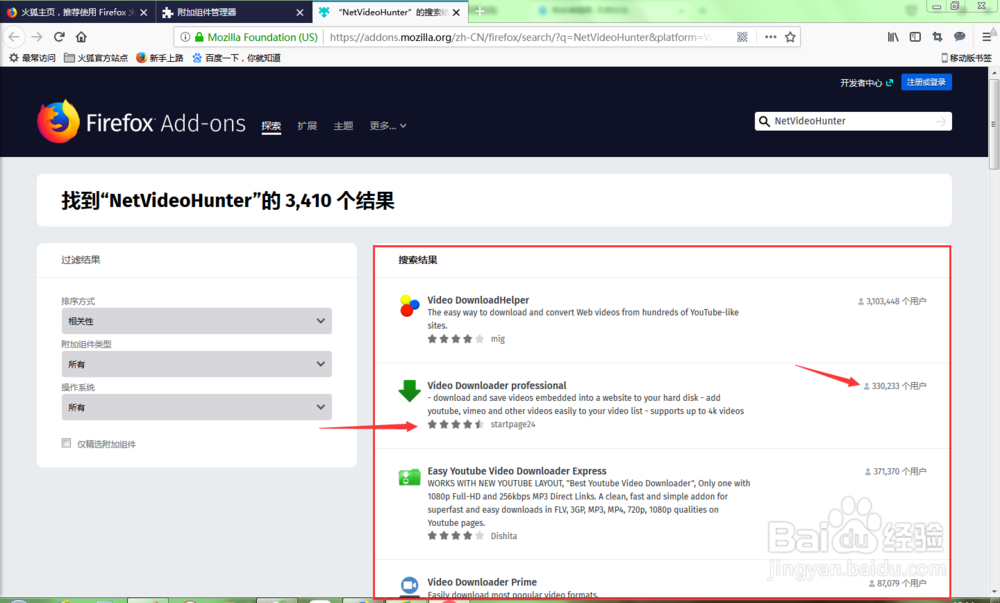Open a new browser tab

tap(480, 11)
